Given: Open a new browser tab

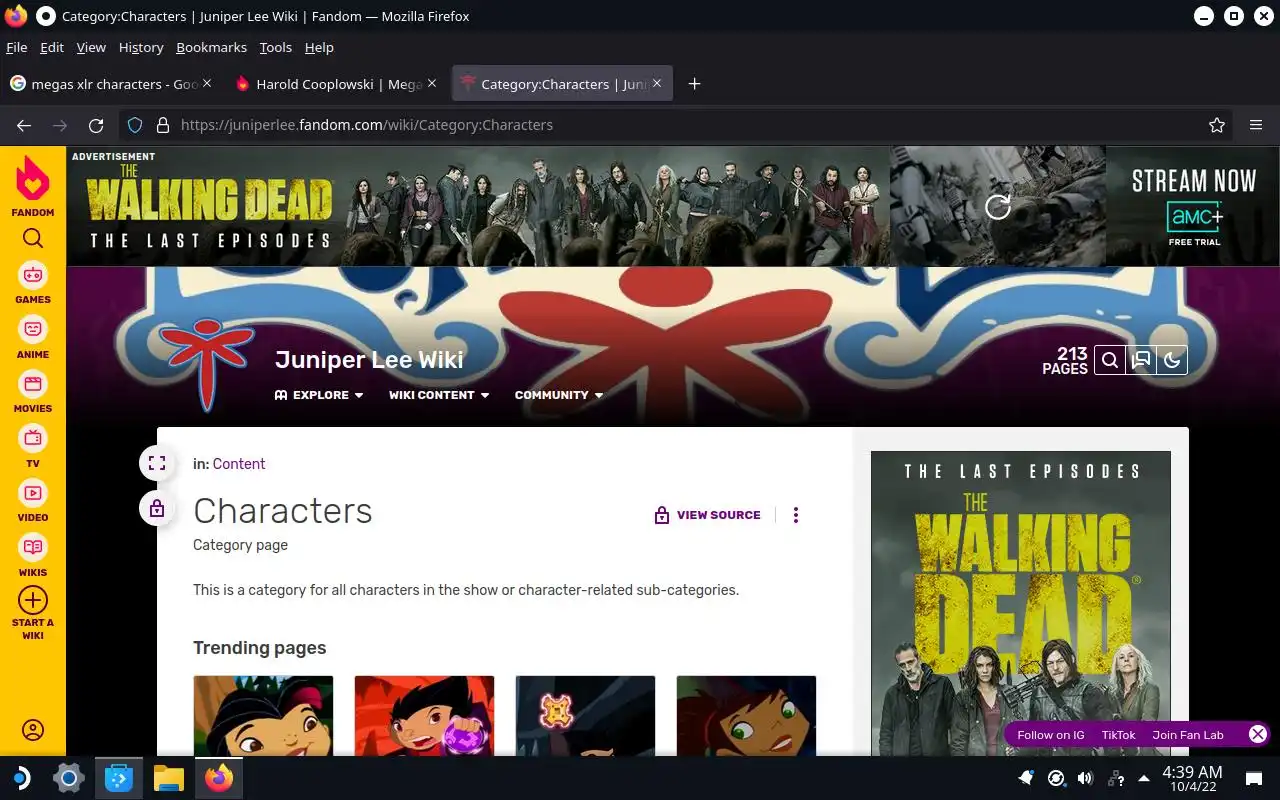Looking at the screenshot, I should (694, 84).
